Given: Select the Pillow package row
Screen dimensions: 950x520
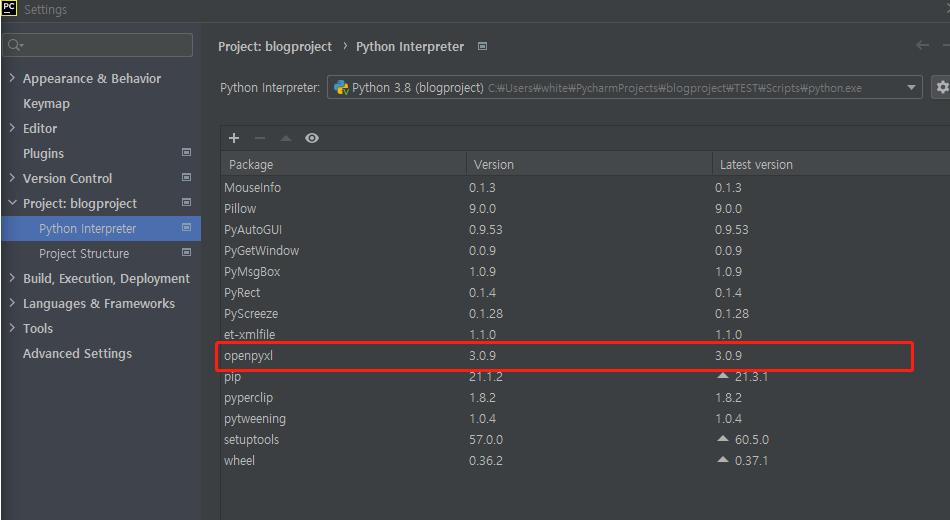Looking at the screenshot, I should [x=585, y=208].
